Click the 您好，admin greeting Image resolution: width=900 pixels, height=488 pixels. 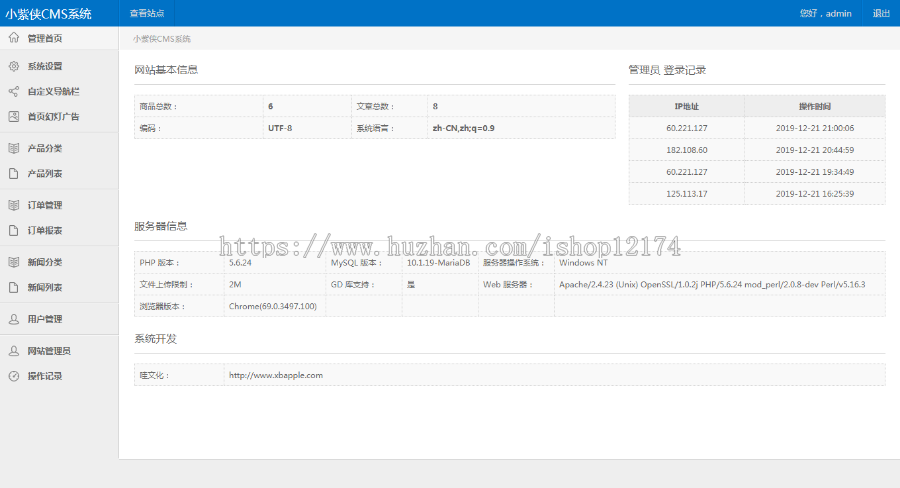pyautogui.click(x=825, y=13)
